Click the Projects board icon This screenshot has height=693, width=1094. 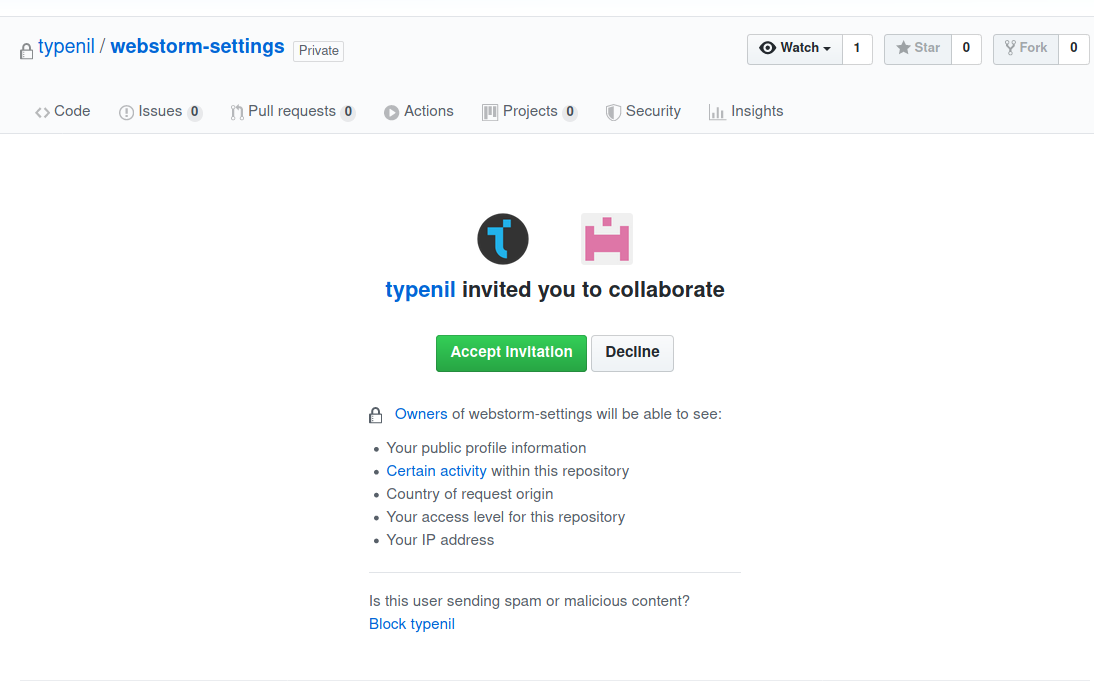pyautogui.click(x=490, y=112)
